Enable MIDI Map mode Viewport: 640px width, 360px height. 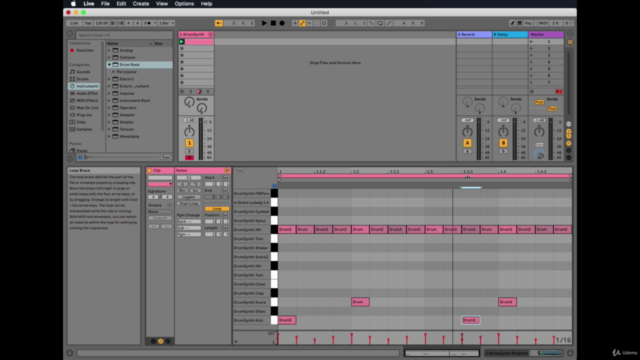coord(543,23)
